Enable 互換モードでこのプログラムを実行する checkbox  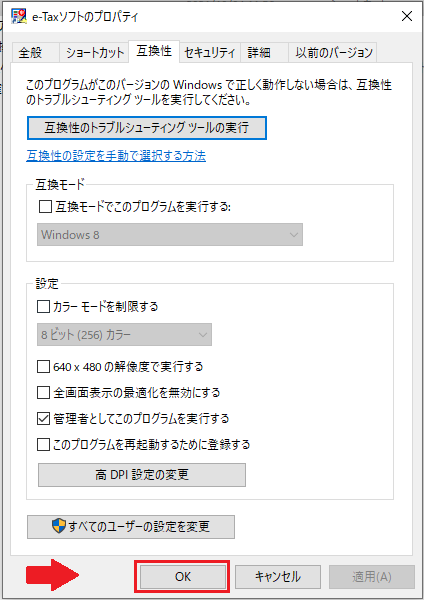click(45, 207)
